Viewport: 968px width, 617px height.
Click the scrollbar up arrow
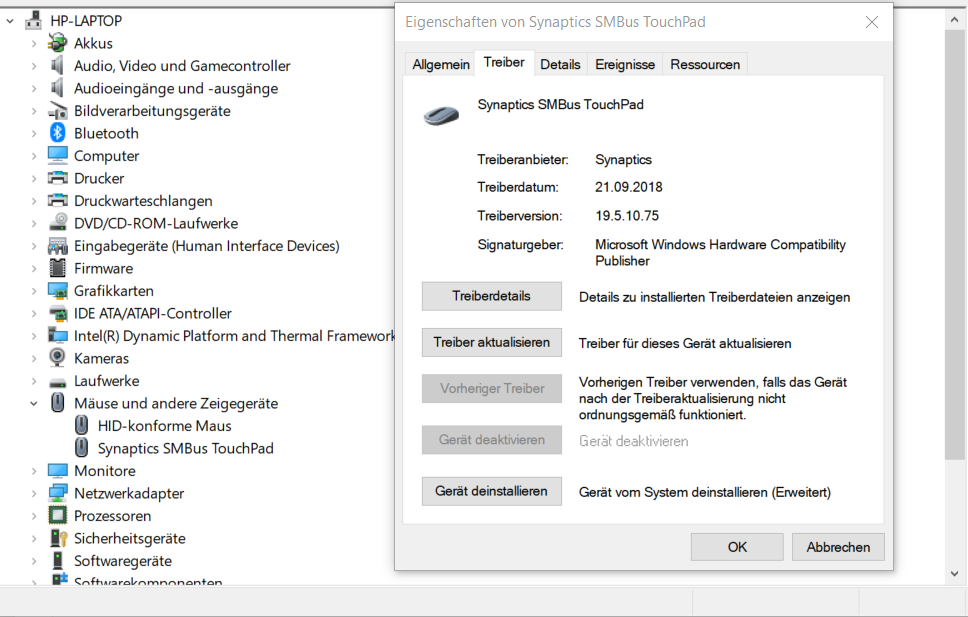pyautogui.click(x=954, y=20)
